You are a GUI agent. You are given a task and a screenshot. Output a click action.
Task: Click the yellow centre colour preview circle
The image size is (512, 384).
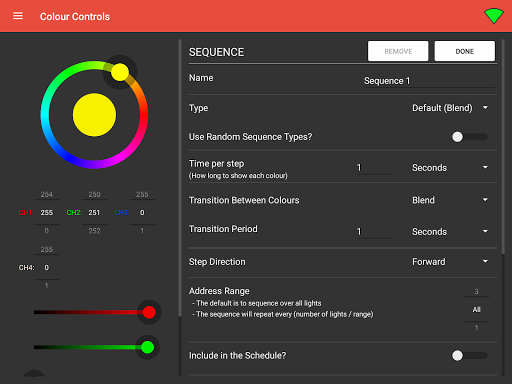click(94, 115)
